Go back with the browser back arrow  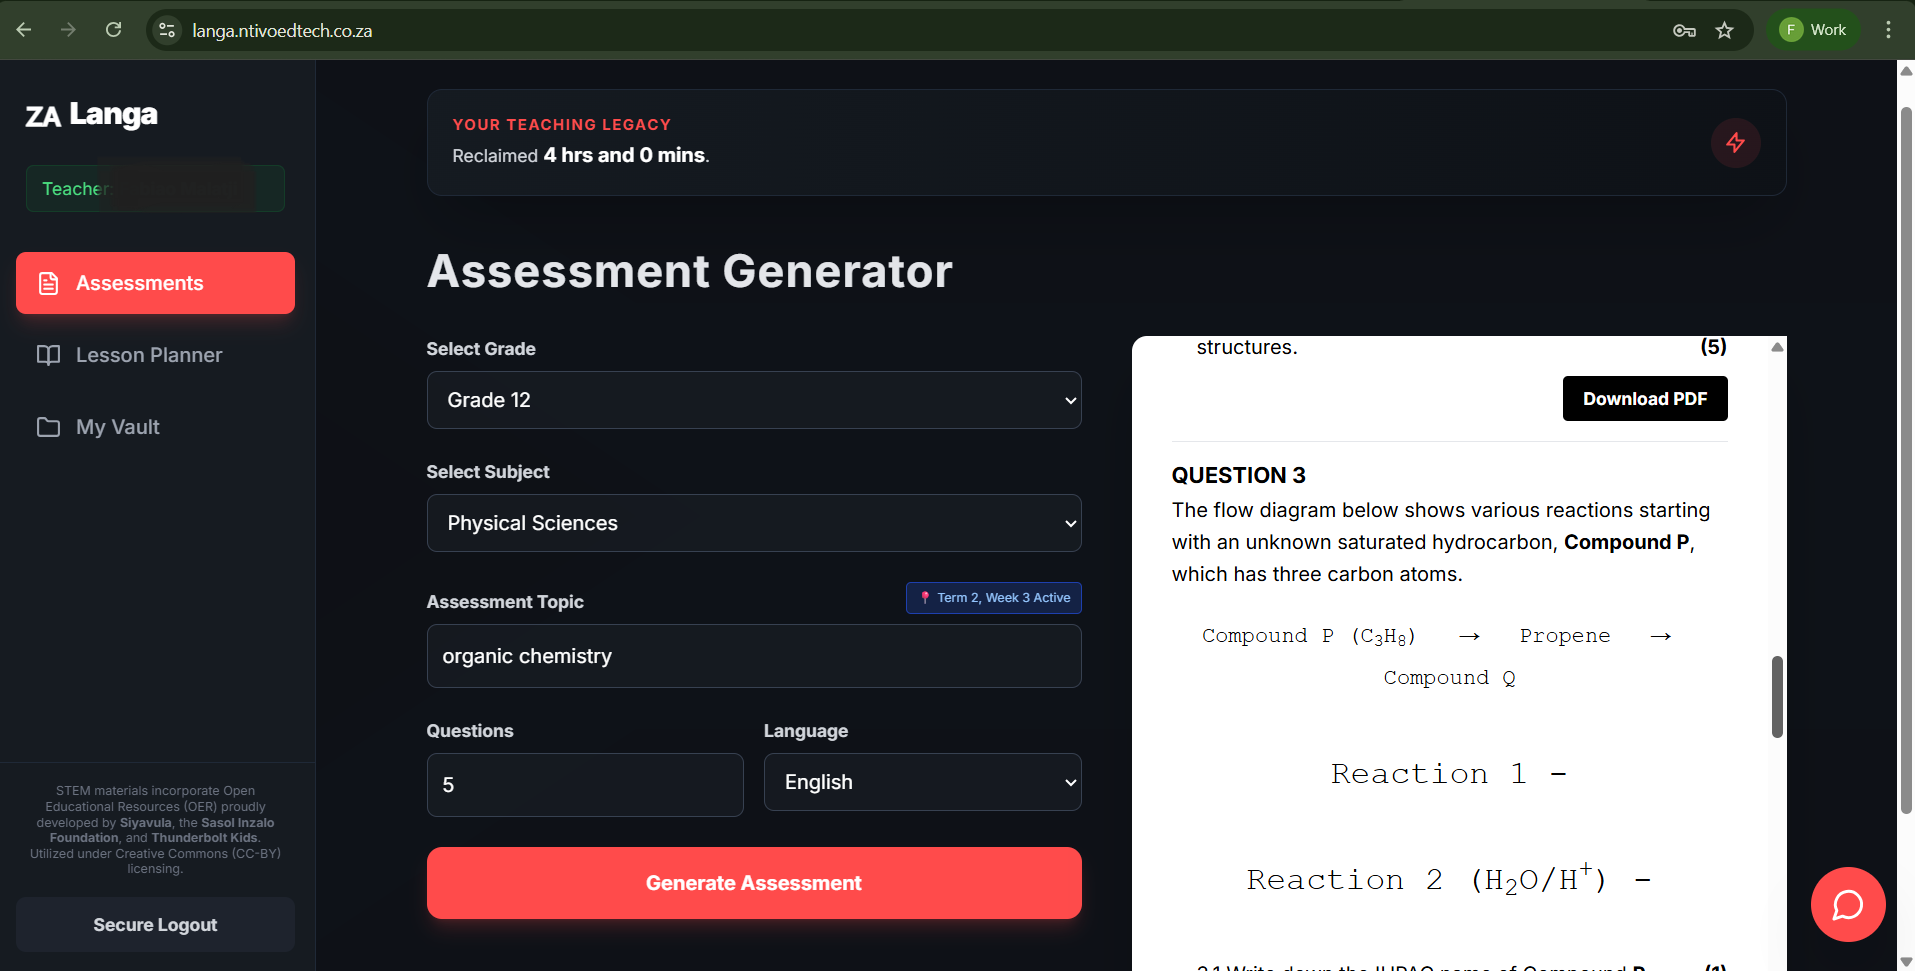tap(24, 30)
